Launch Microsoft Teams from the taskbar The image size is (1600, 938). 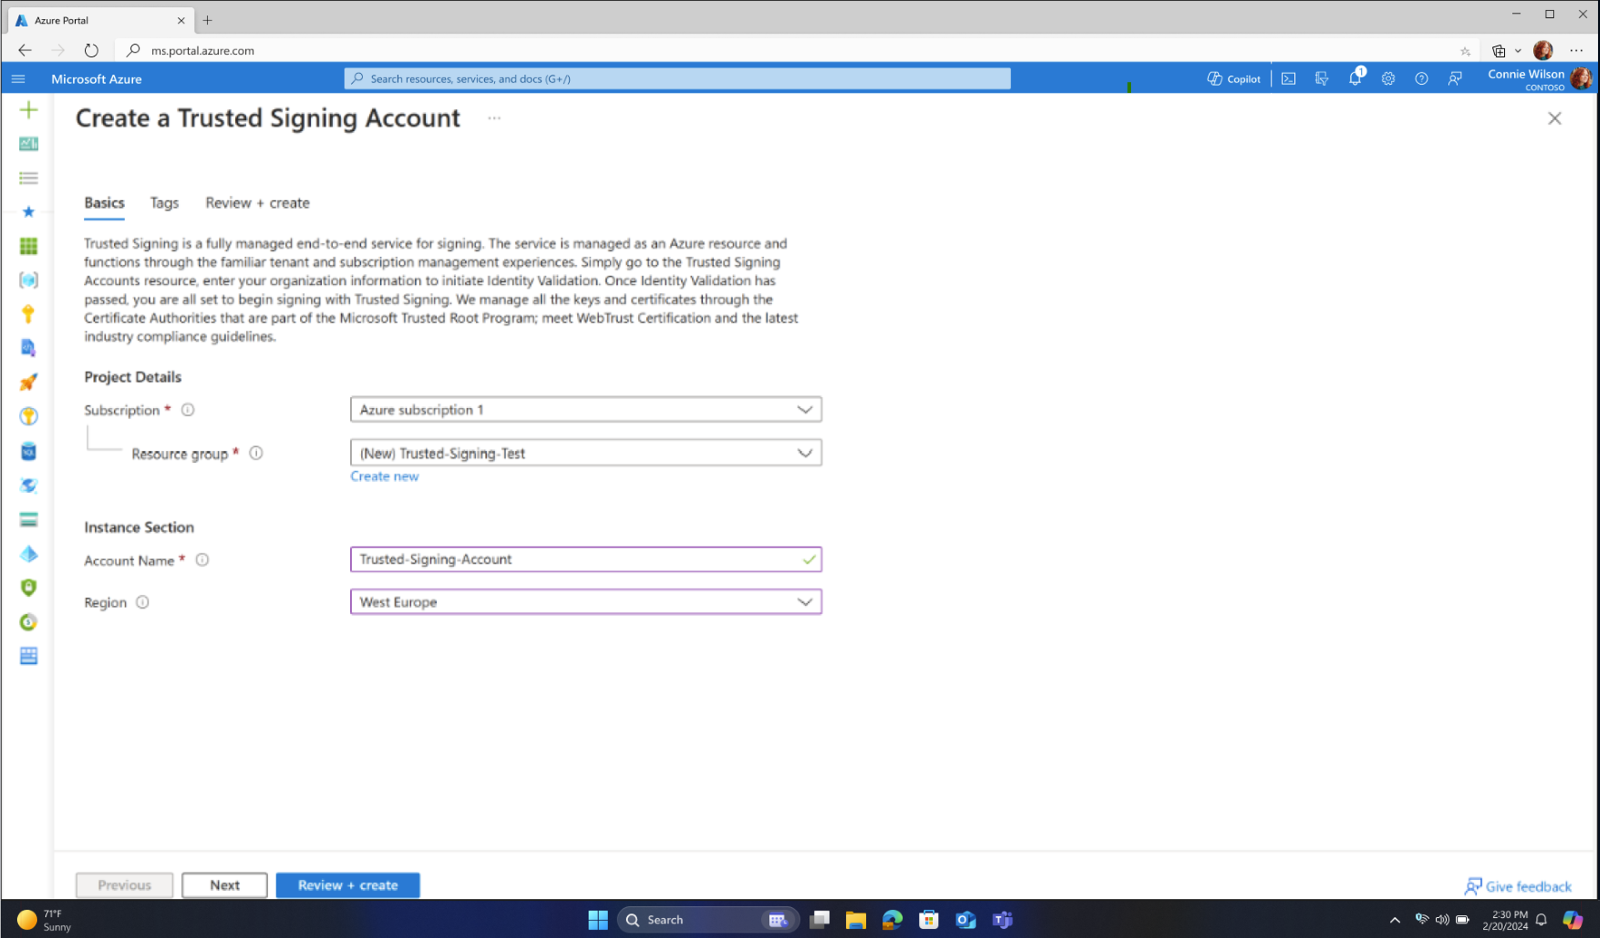(1002, 919)
